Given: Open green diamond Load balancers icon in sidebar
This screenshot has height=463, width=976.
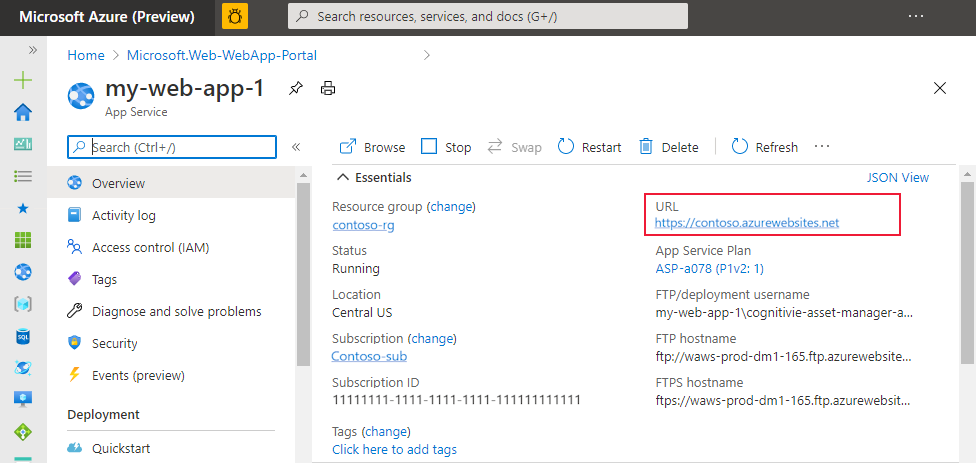Looking at the screenshot, I should click(x=23, y=431).
